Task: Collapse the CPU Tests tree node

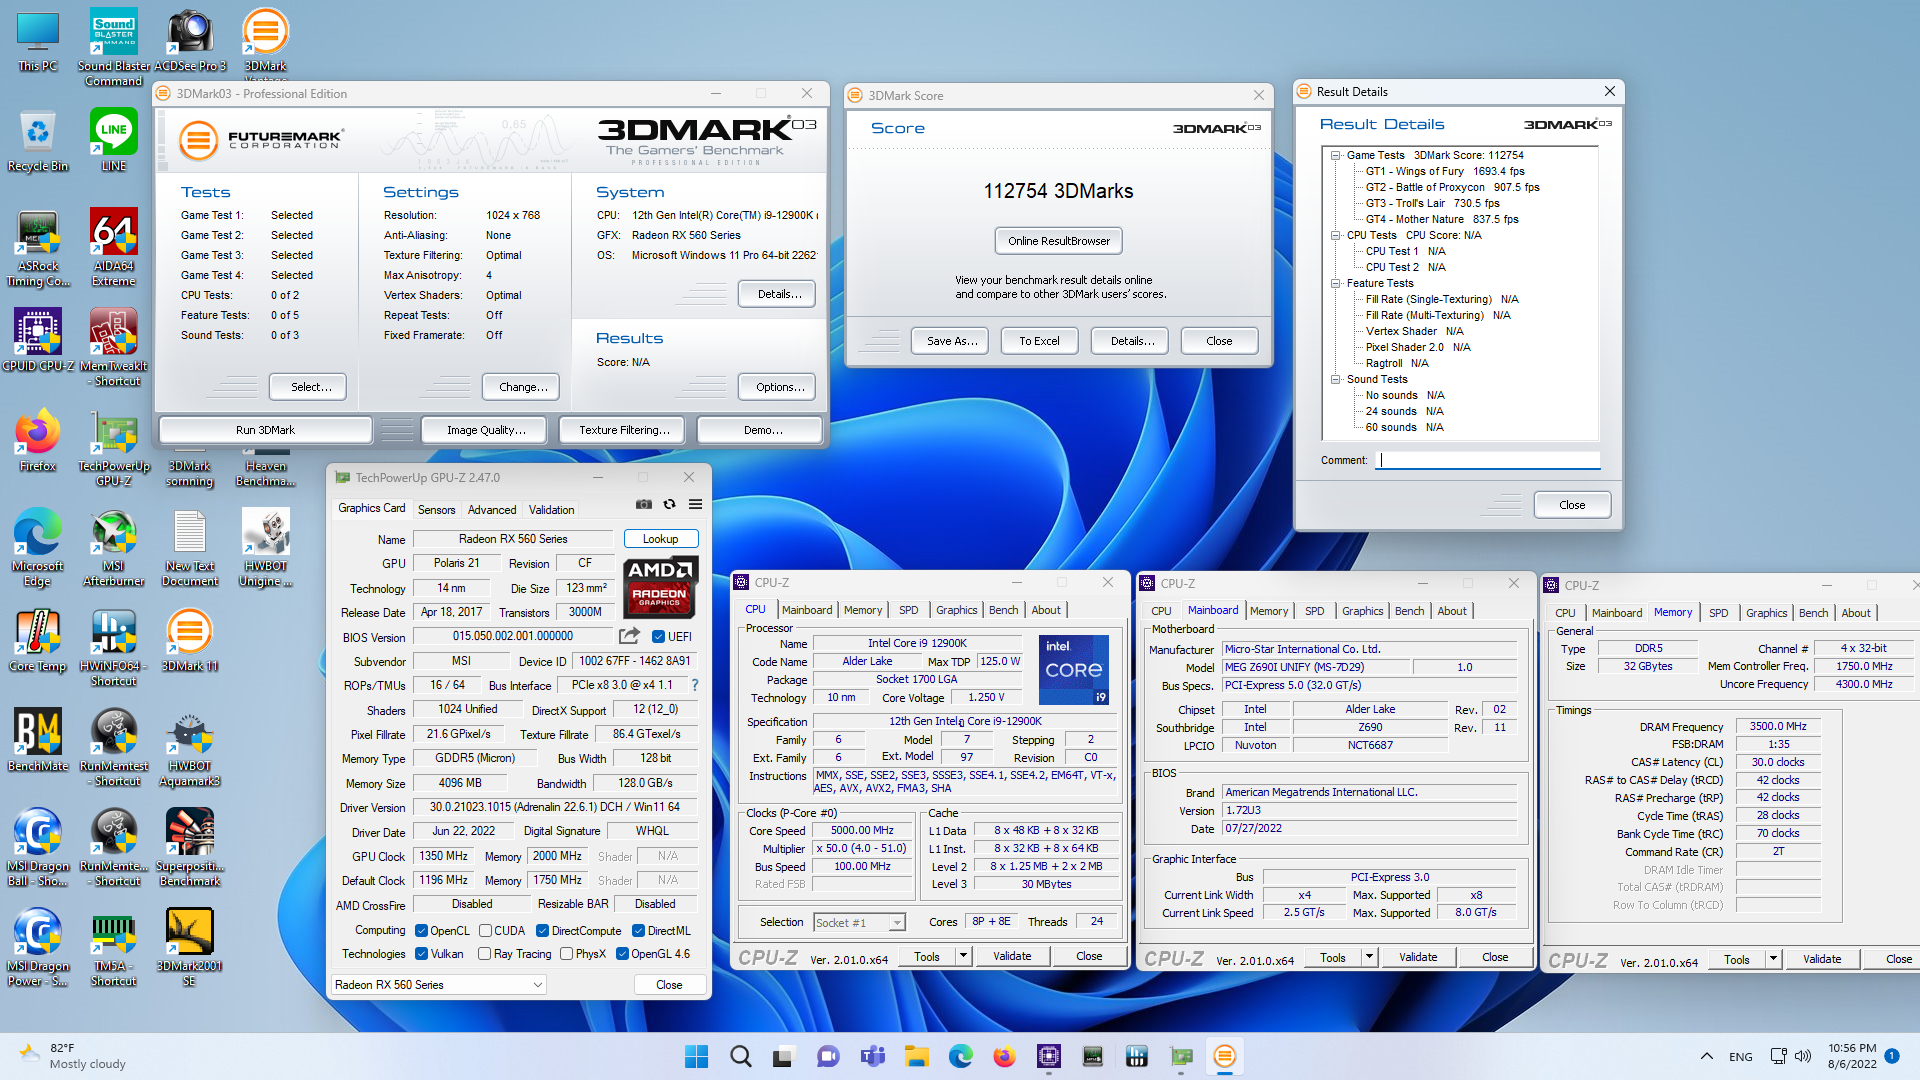Action: 1335,235
